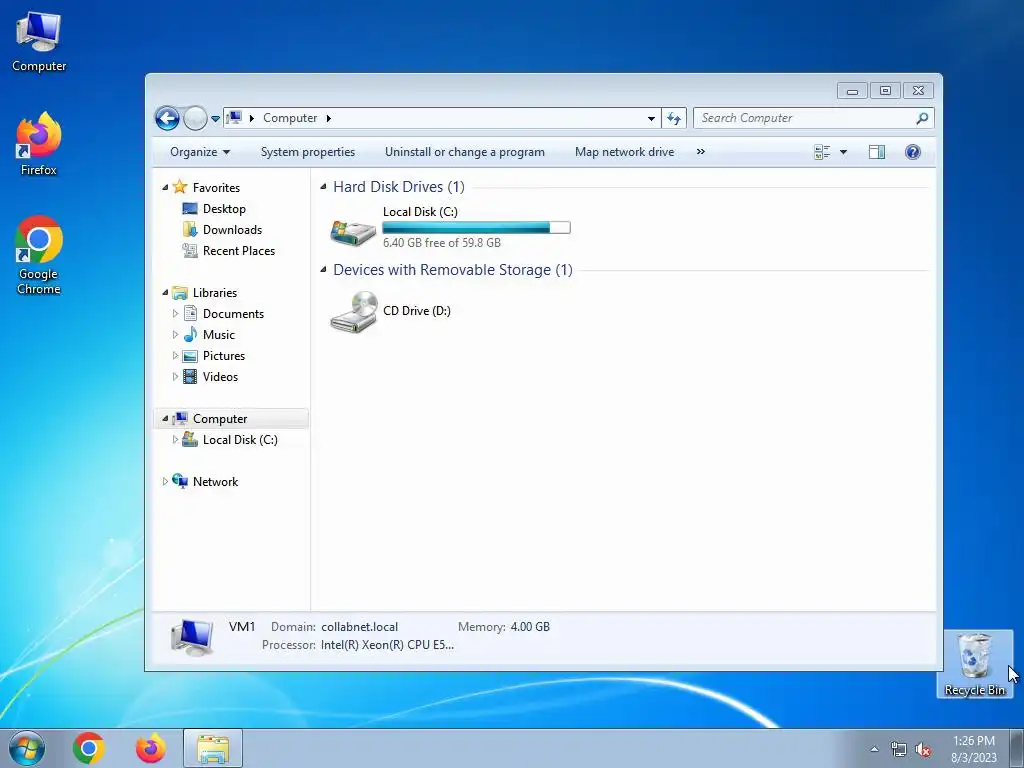Select the Videos library
This screenshot has height=768, width=1024.
coord(220,377)
